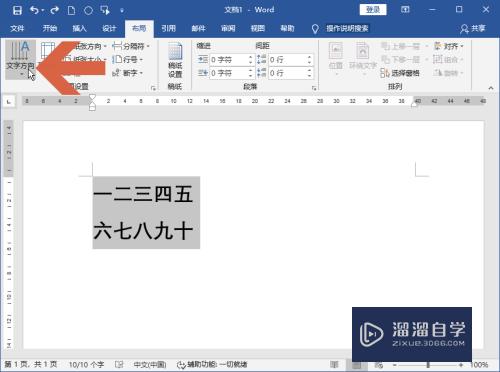500x372 pixels.
Task: Switch to the 设计 tab
Action: 109,29
